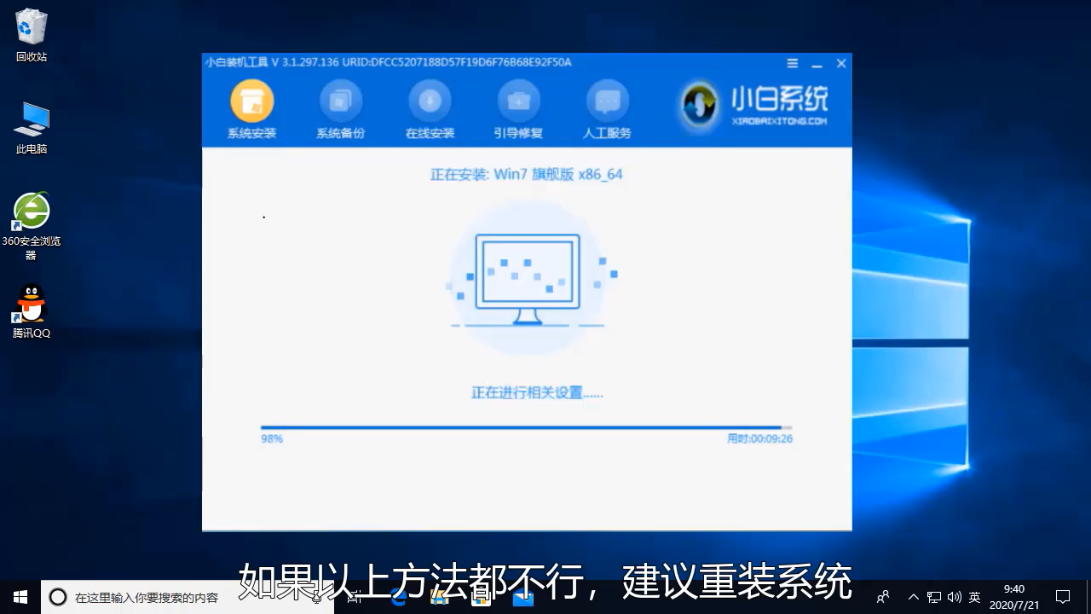1091x614 pixels.
Task: Go to the 人工服务 tab
Action: click(x=607, y=111)
